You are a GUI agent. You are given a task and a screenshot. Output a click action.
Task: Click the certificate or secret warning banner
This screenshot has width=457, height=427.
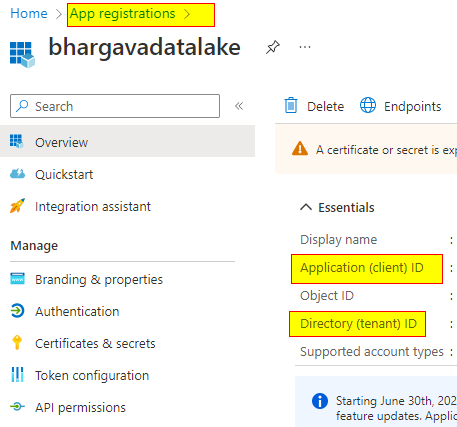pyautogui.click(x=366, y=149)
